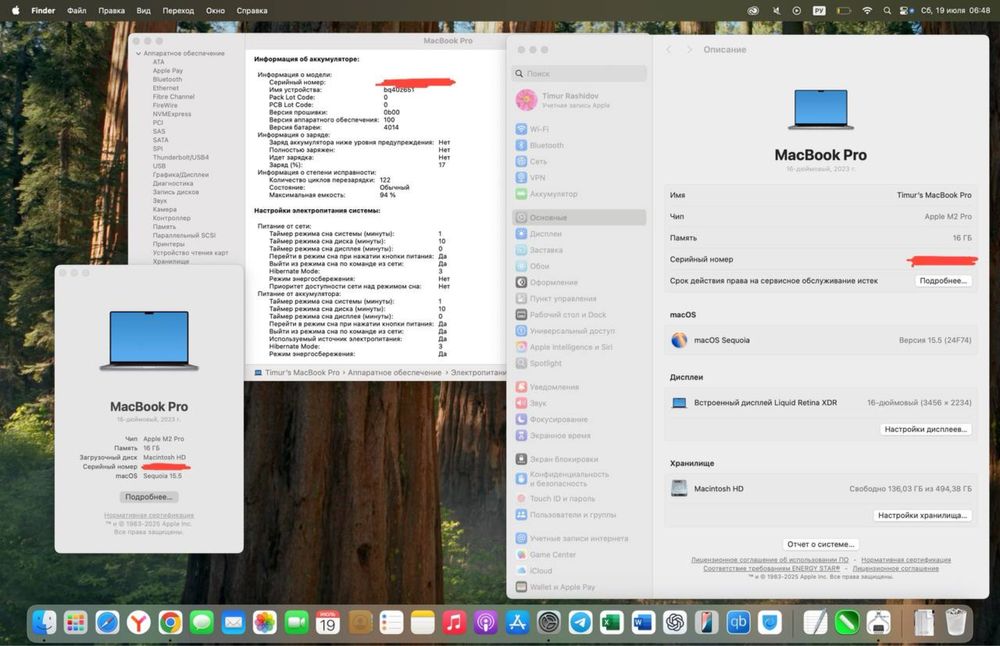
Task: Click Настройки хранилища button
Action: [x=922, y=515]
